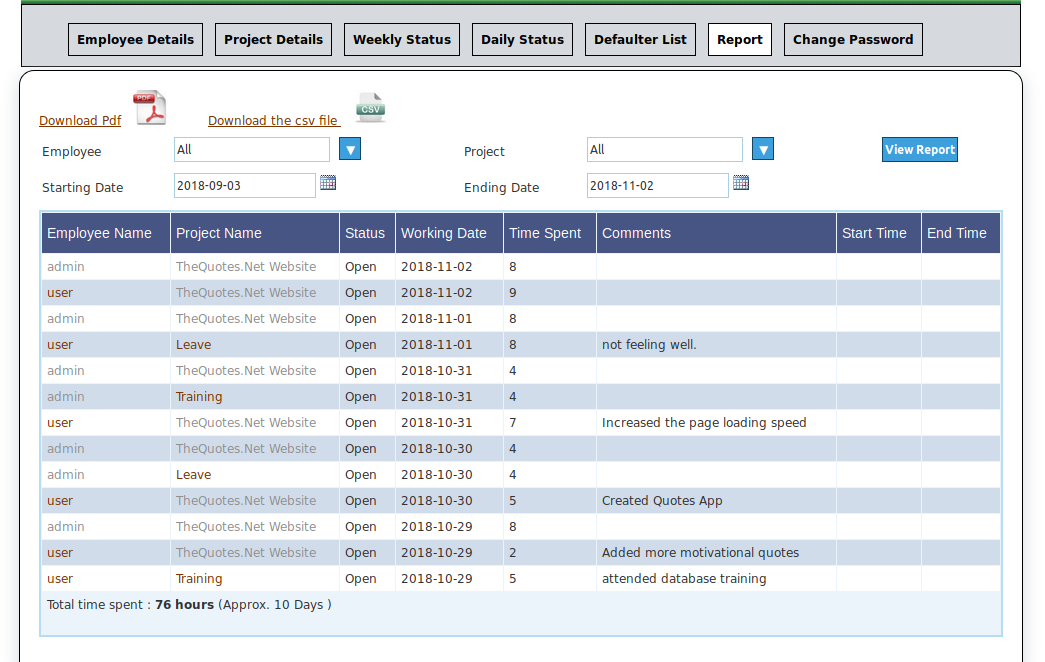Viewport: 1045px width, 662px height.
Task: Open the Employee Details tab
Action: [135, 39]
